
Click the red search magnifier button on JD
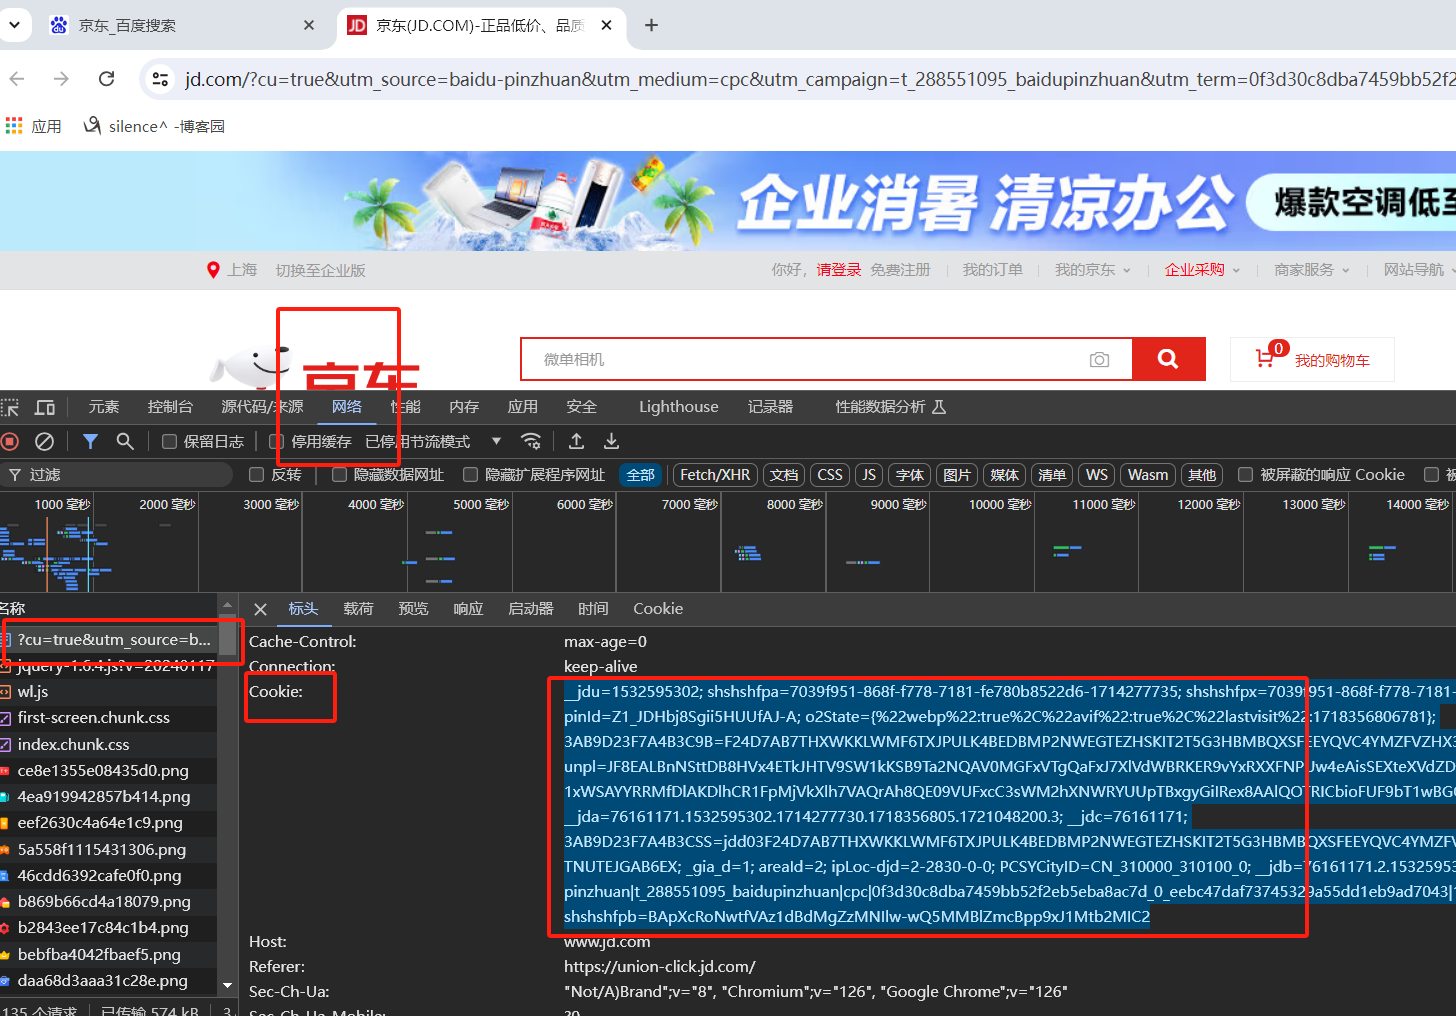point(1168,359)
